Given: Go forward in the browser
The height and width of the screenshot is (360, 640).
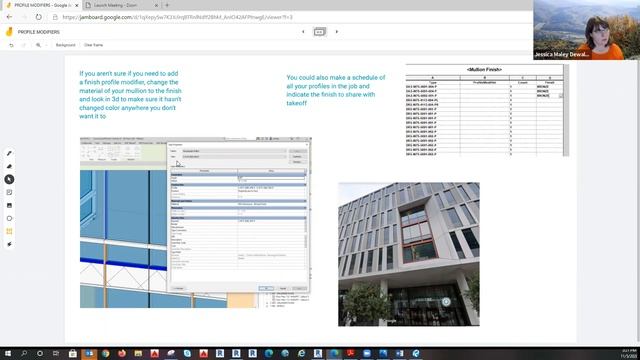Looking at the screenshot, I should pos(24,17).
